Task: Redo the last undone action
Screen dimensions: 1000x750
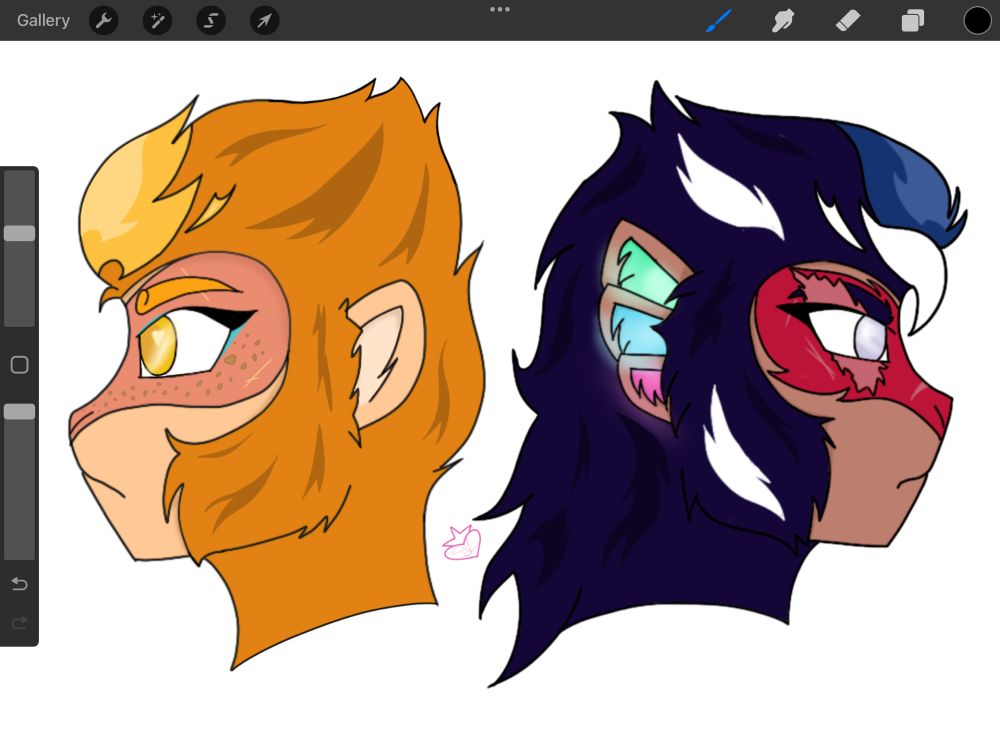Action: pyautogui.click(x=19, y=622)
